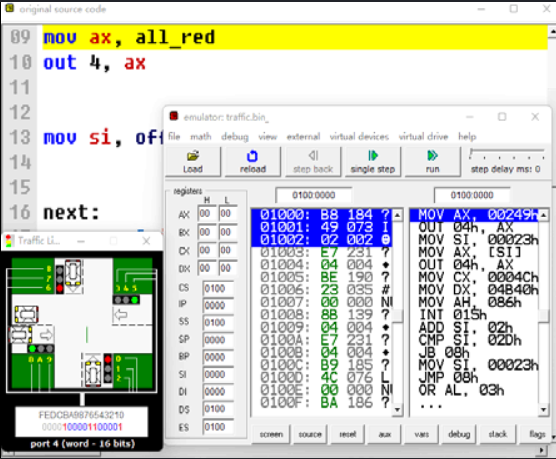The image size is (556, 459).
Task: Click the right-side traffic light with green lamp
Action: coord(126,300)
